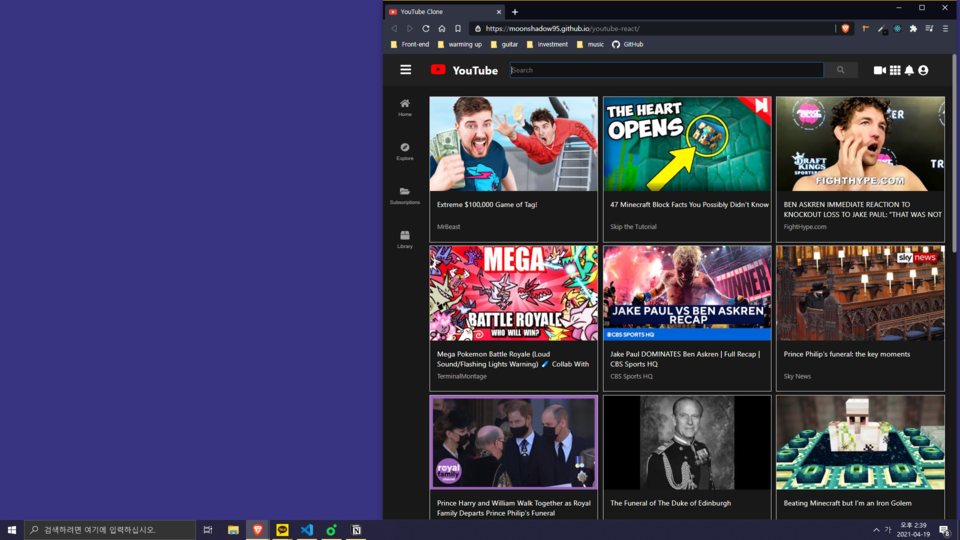Click title 'The Funeral of The Duke of Edinburgh'
The height and width of the screenshot is (540, 960).
(x=670, y=503)
